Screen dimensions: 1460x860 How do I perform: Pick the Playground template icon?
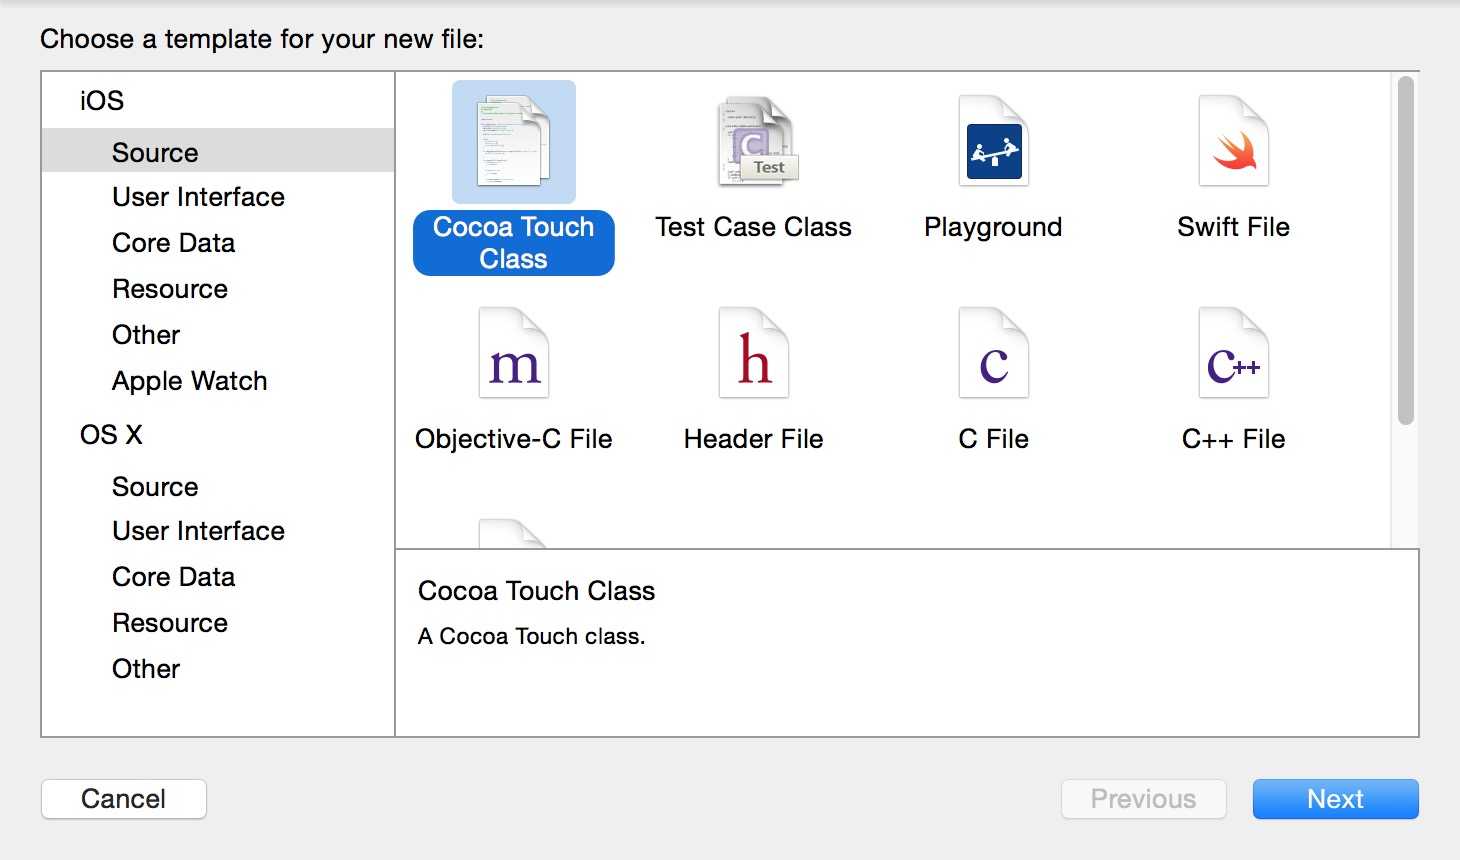coord(993,142)
